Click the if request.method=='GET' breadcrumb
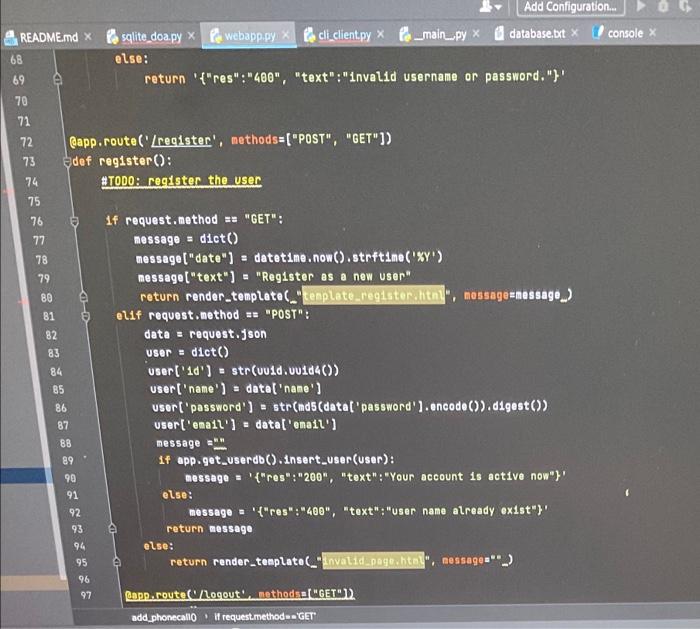Viewport: 700px width, 629px height. point(265,617)
